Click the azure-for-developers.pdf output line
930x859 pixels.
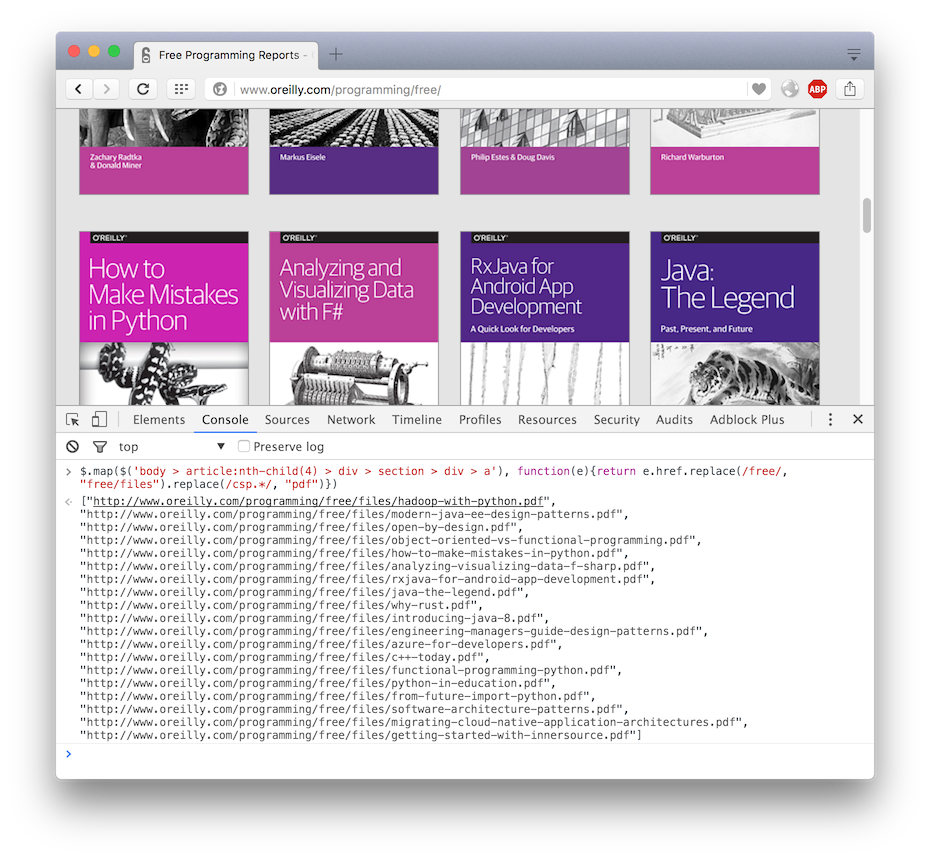tap(321, 644)
